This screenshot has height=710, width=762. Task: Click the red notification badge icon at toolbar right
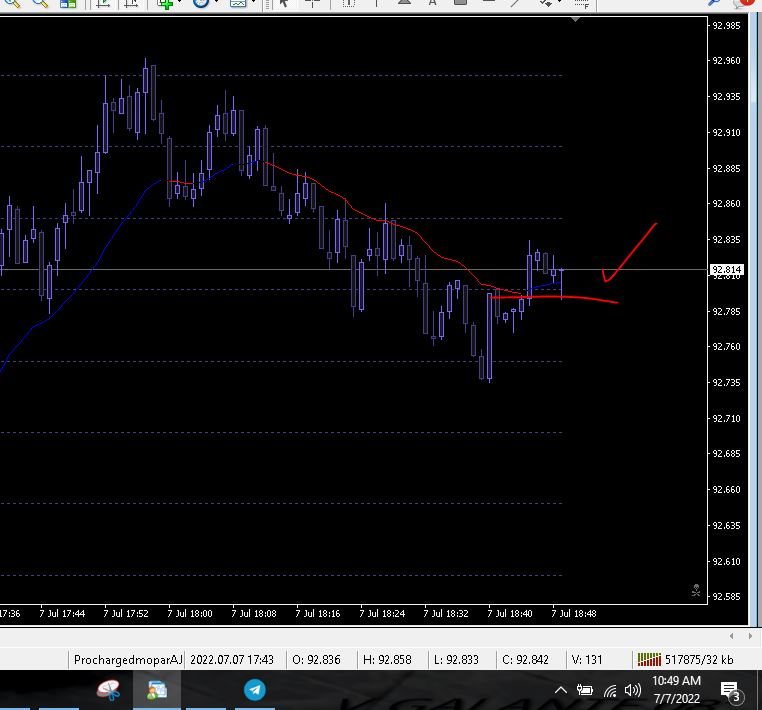[x=744, y=3]
